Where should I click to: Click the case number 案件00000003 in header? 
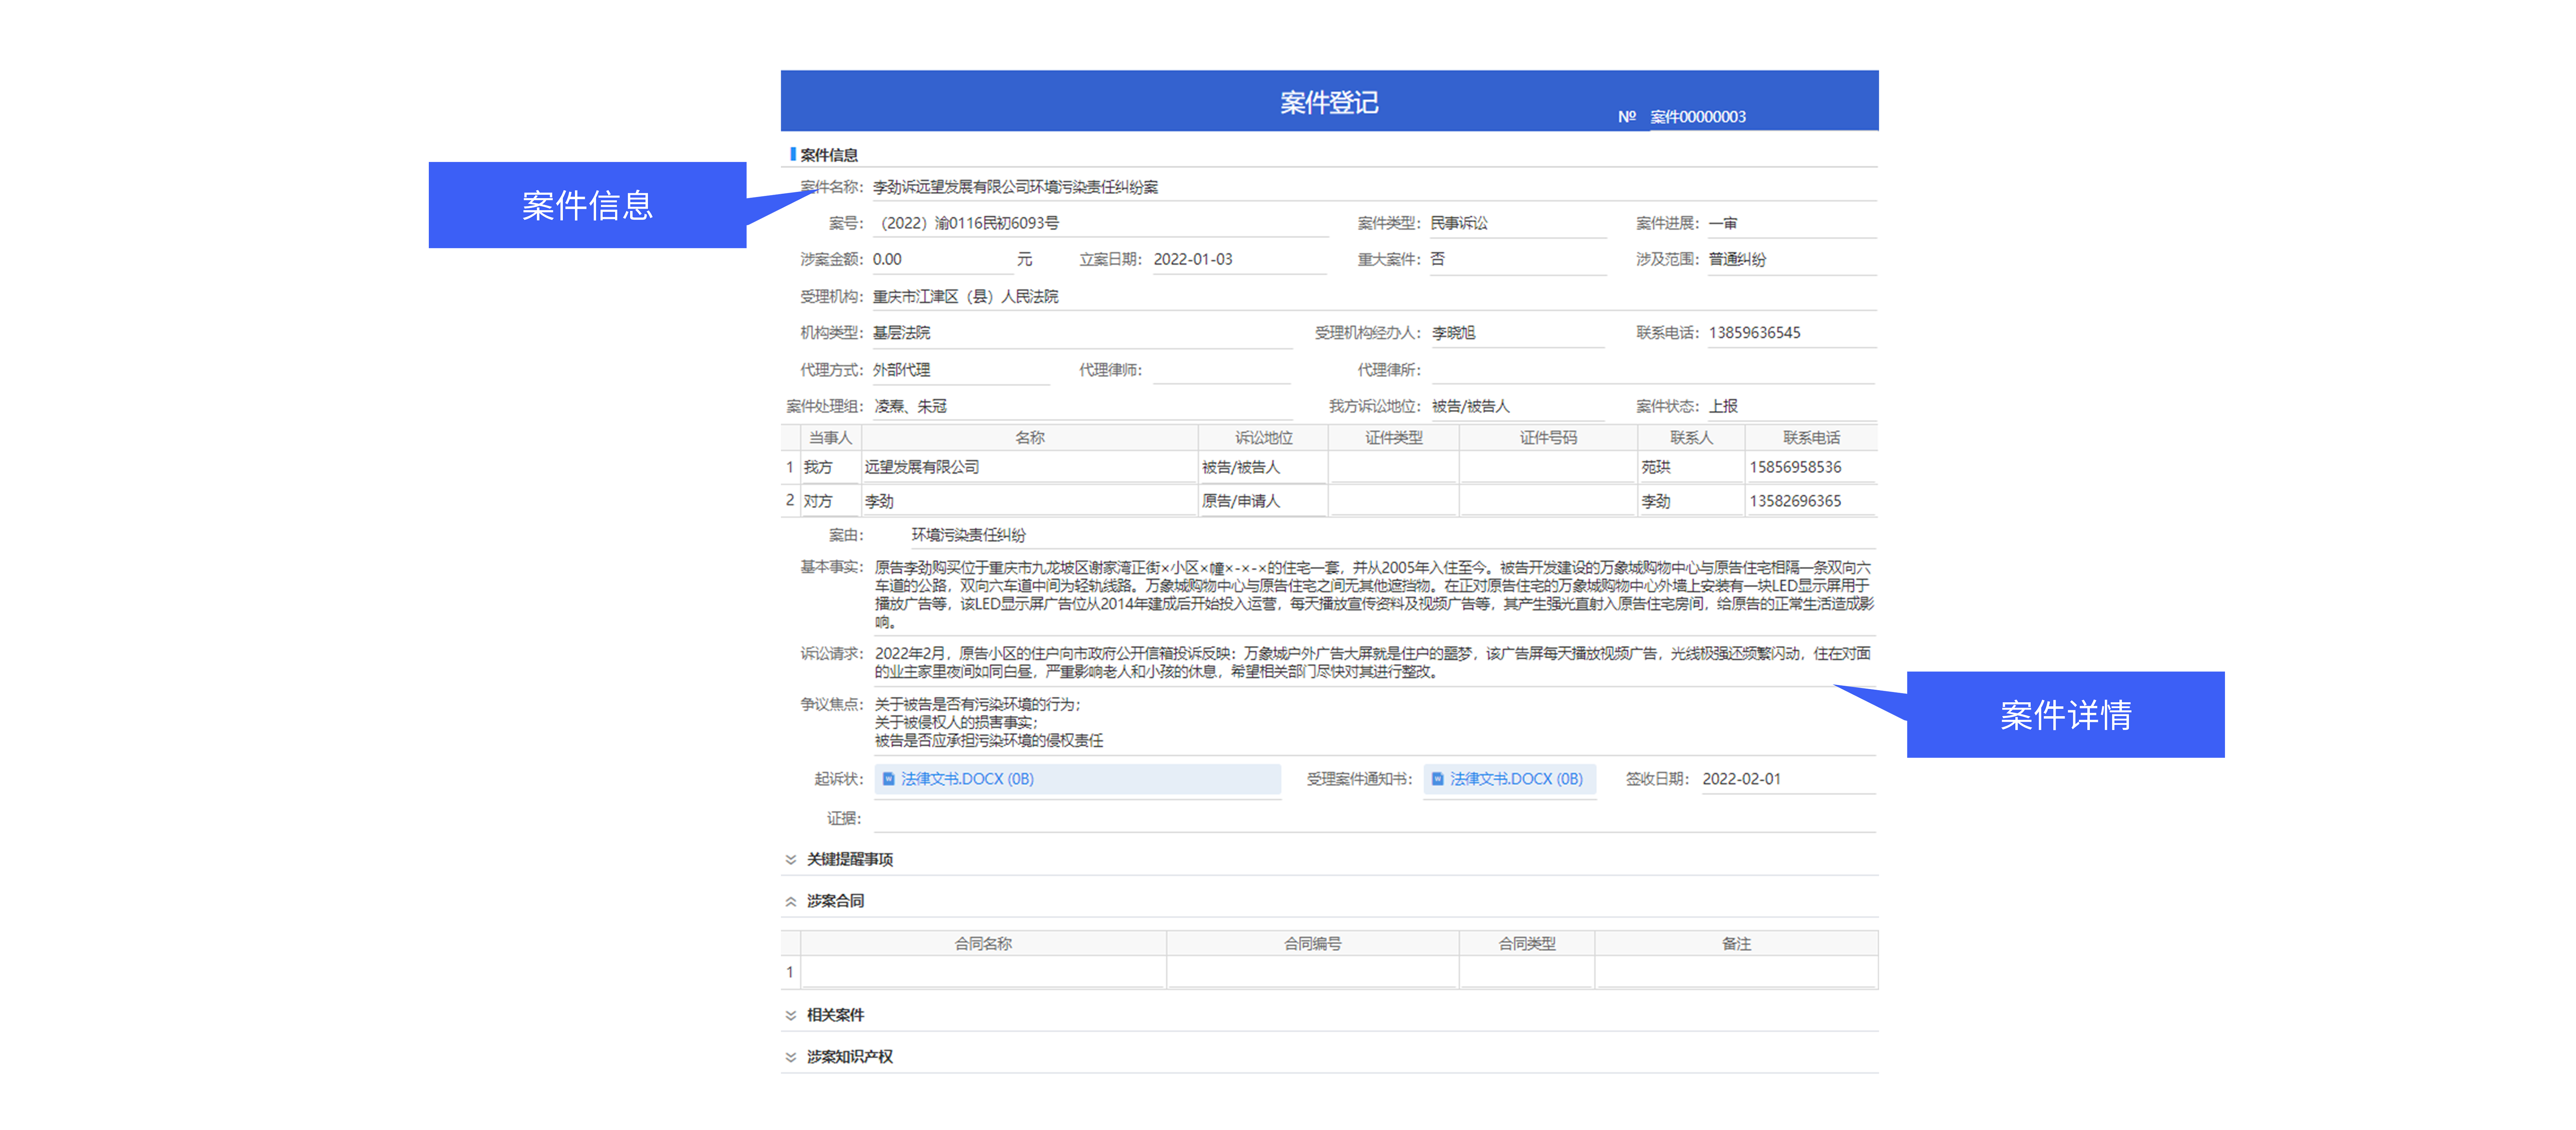(1698, 117)
